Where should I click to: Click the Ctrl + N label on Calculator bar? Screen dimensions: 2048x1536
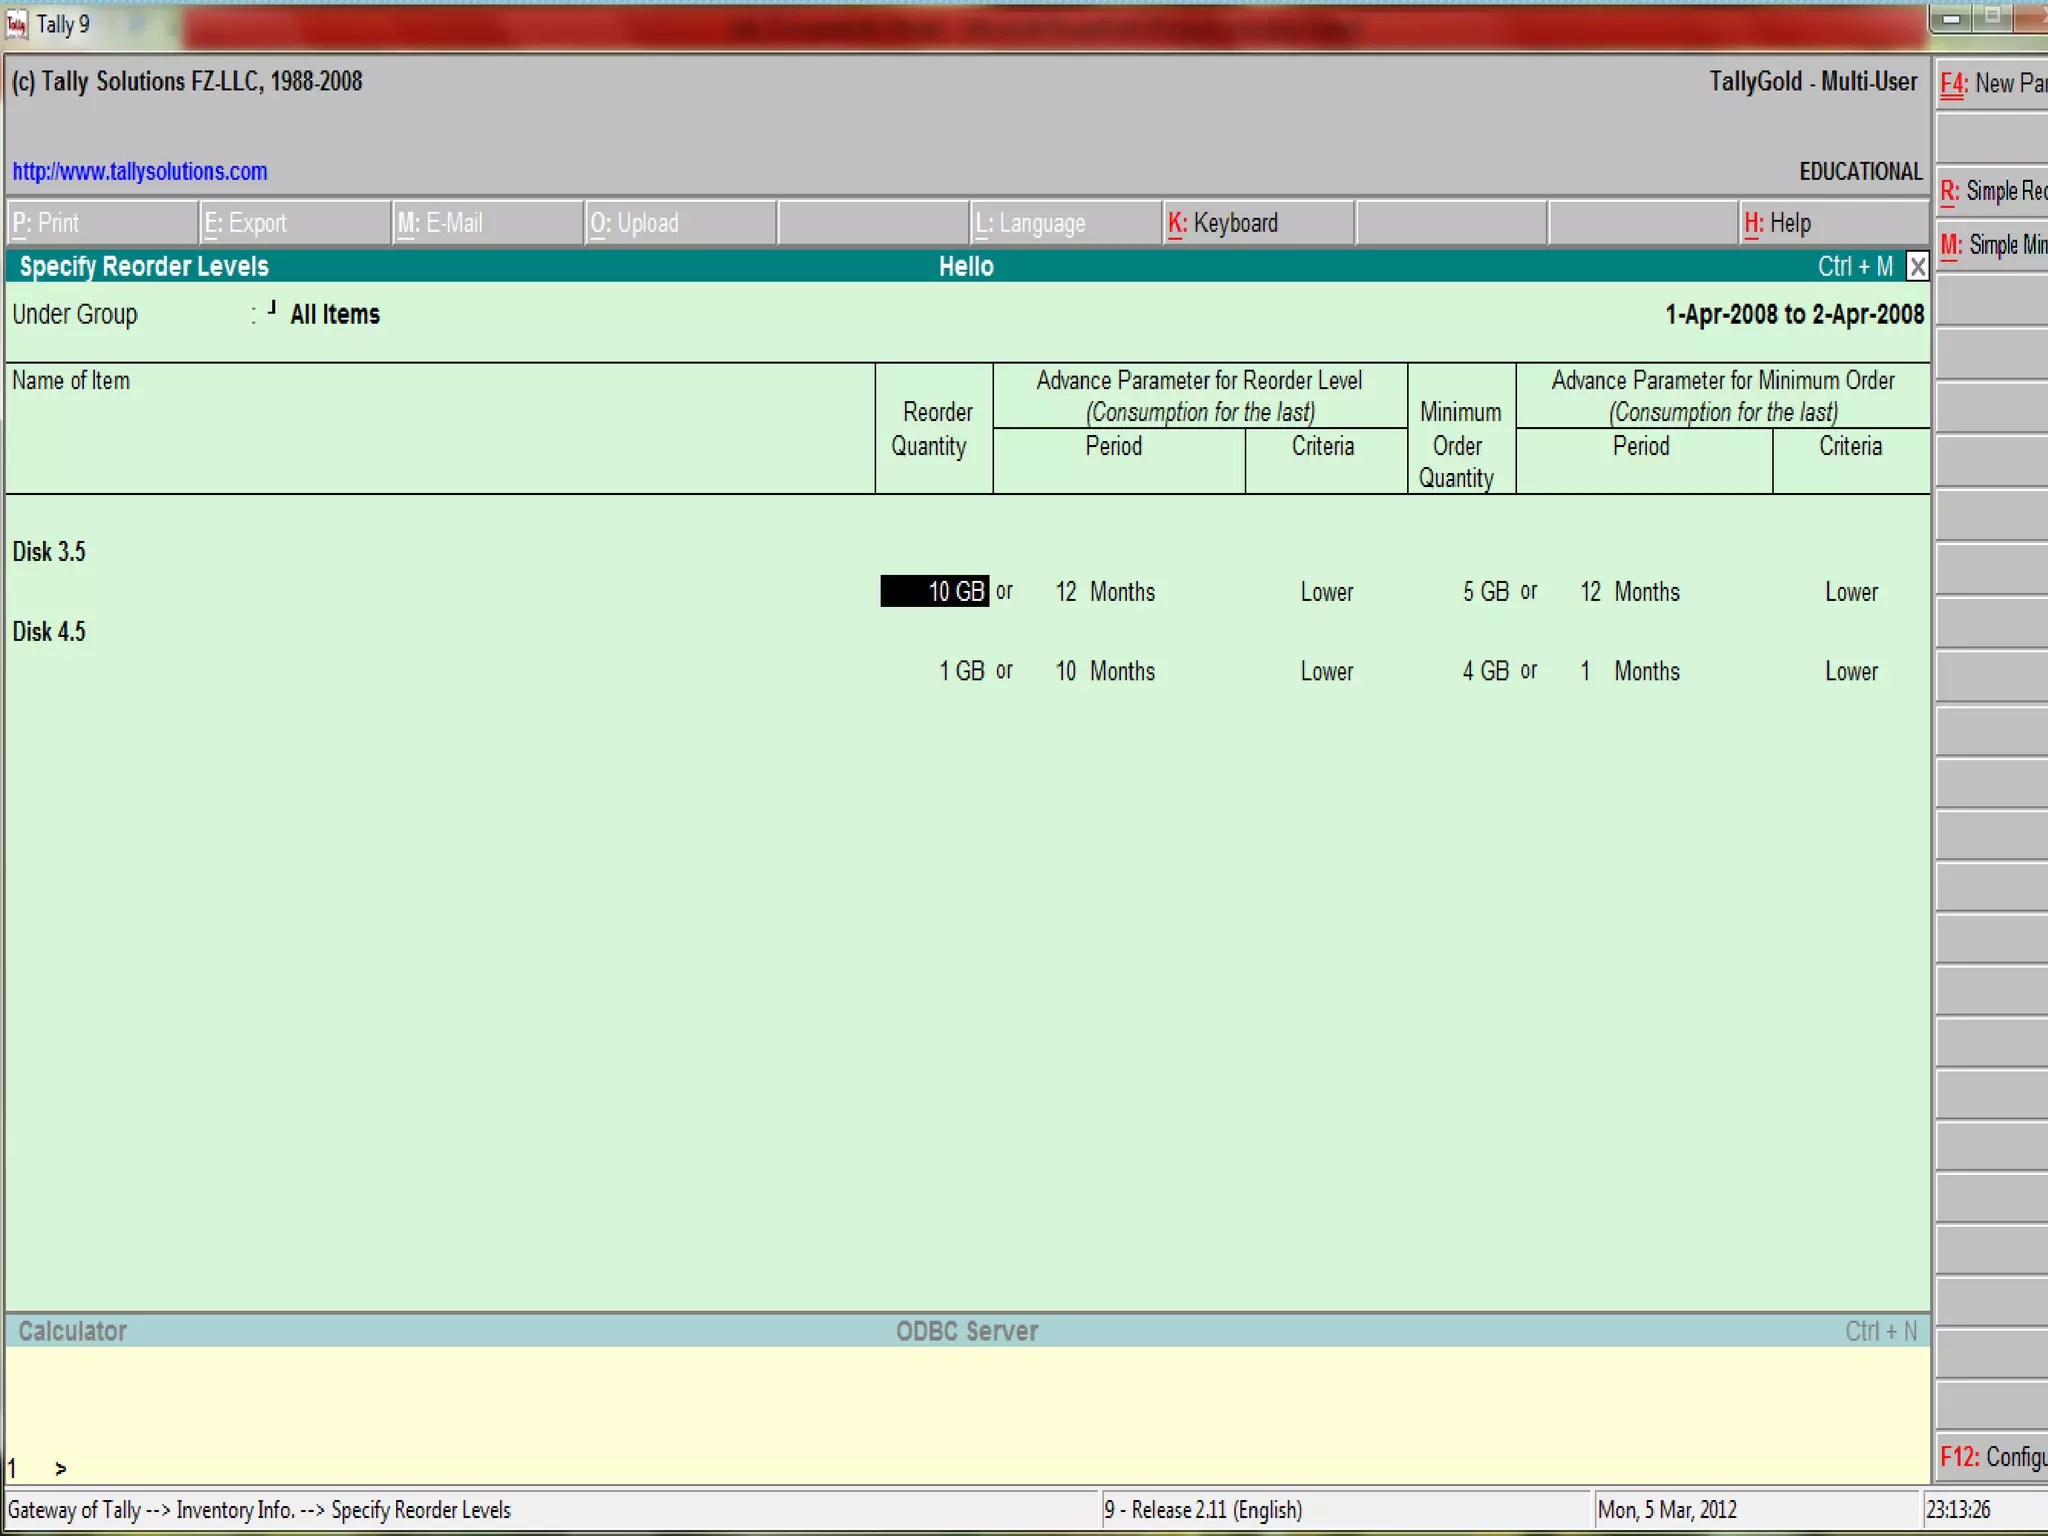coord(1881,1331)
